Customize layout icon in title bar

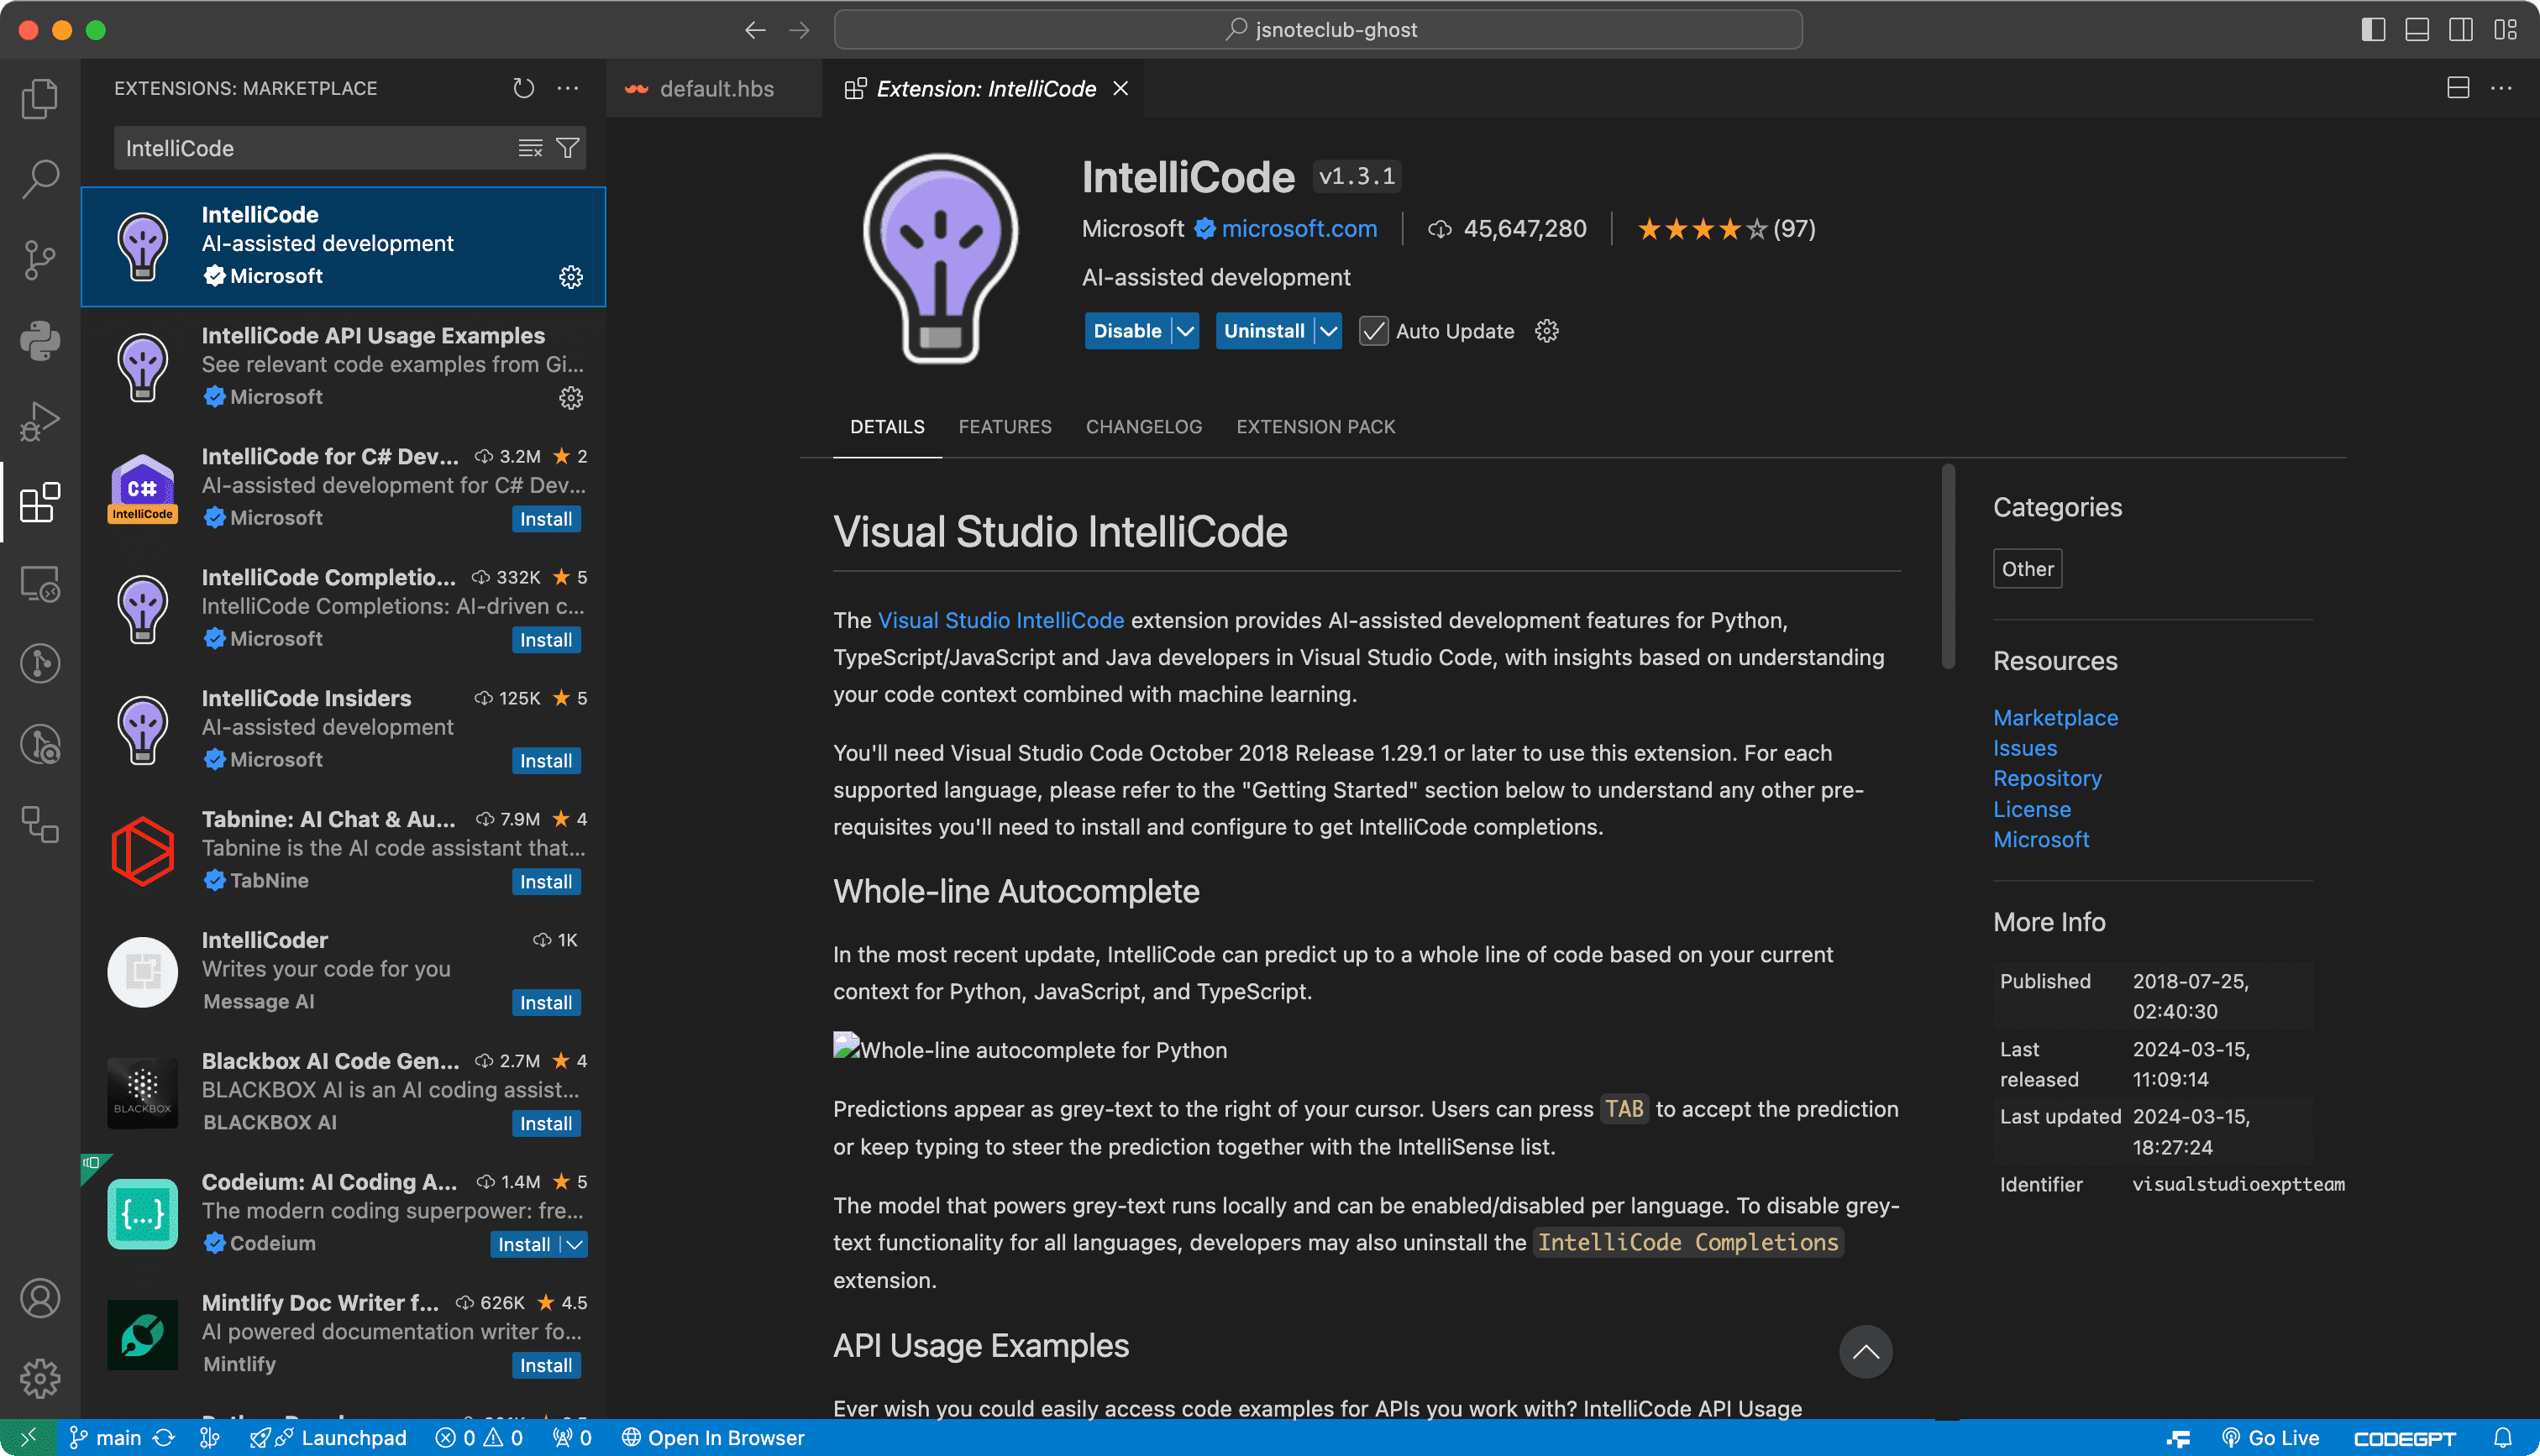click(2506, 30)
